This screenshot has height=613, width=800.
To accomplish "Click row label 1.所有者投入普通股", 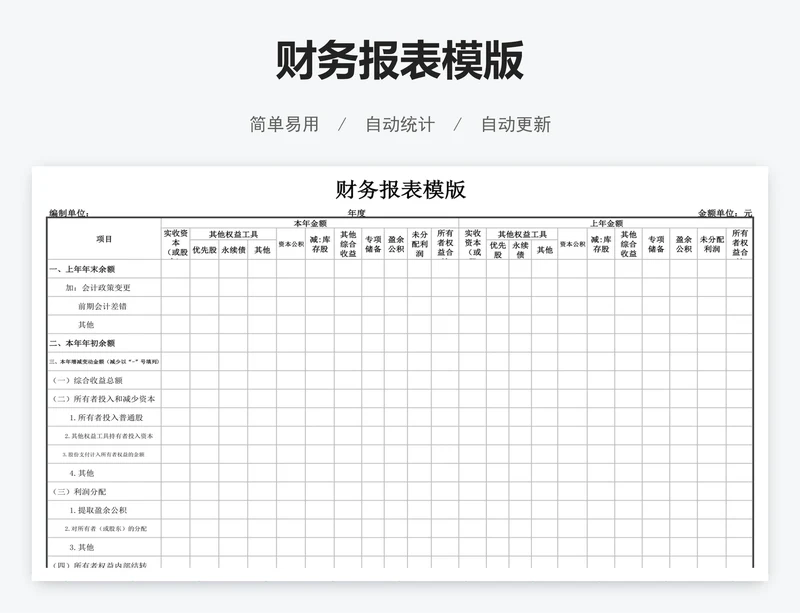I will 106,418.
